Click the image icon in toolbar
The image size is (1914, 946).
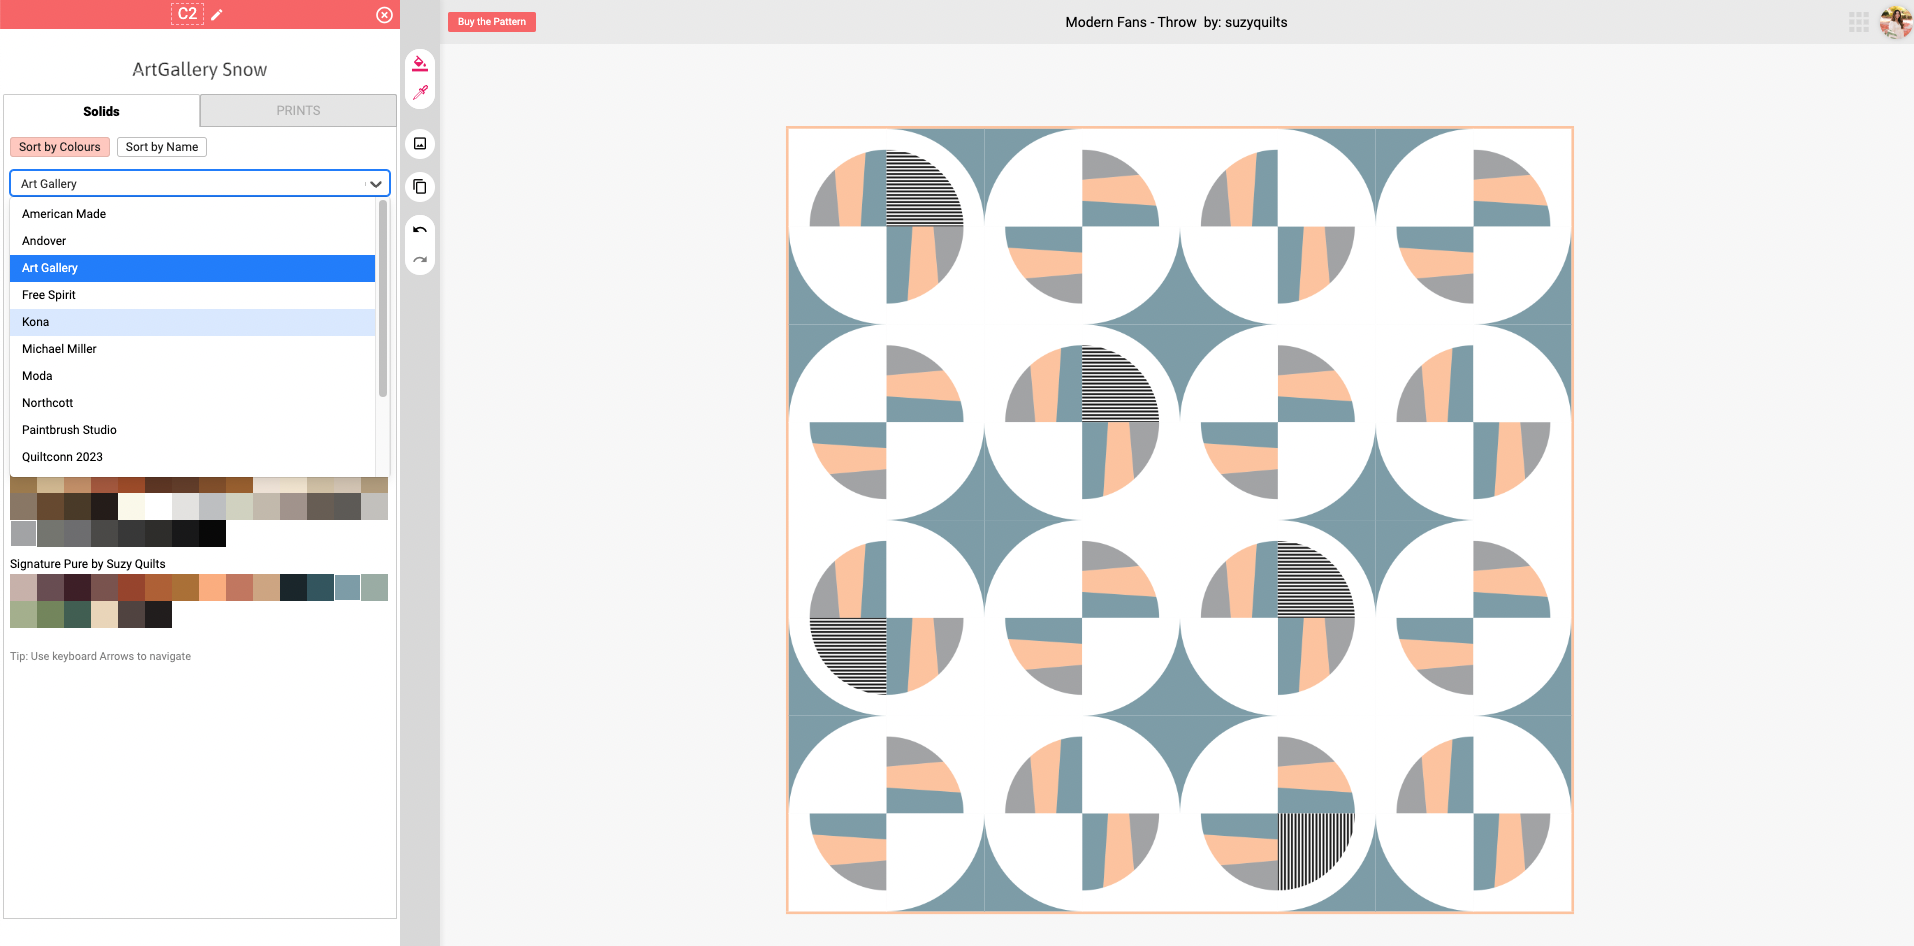(420, 144)
